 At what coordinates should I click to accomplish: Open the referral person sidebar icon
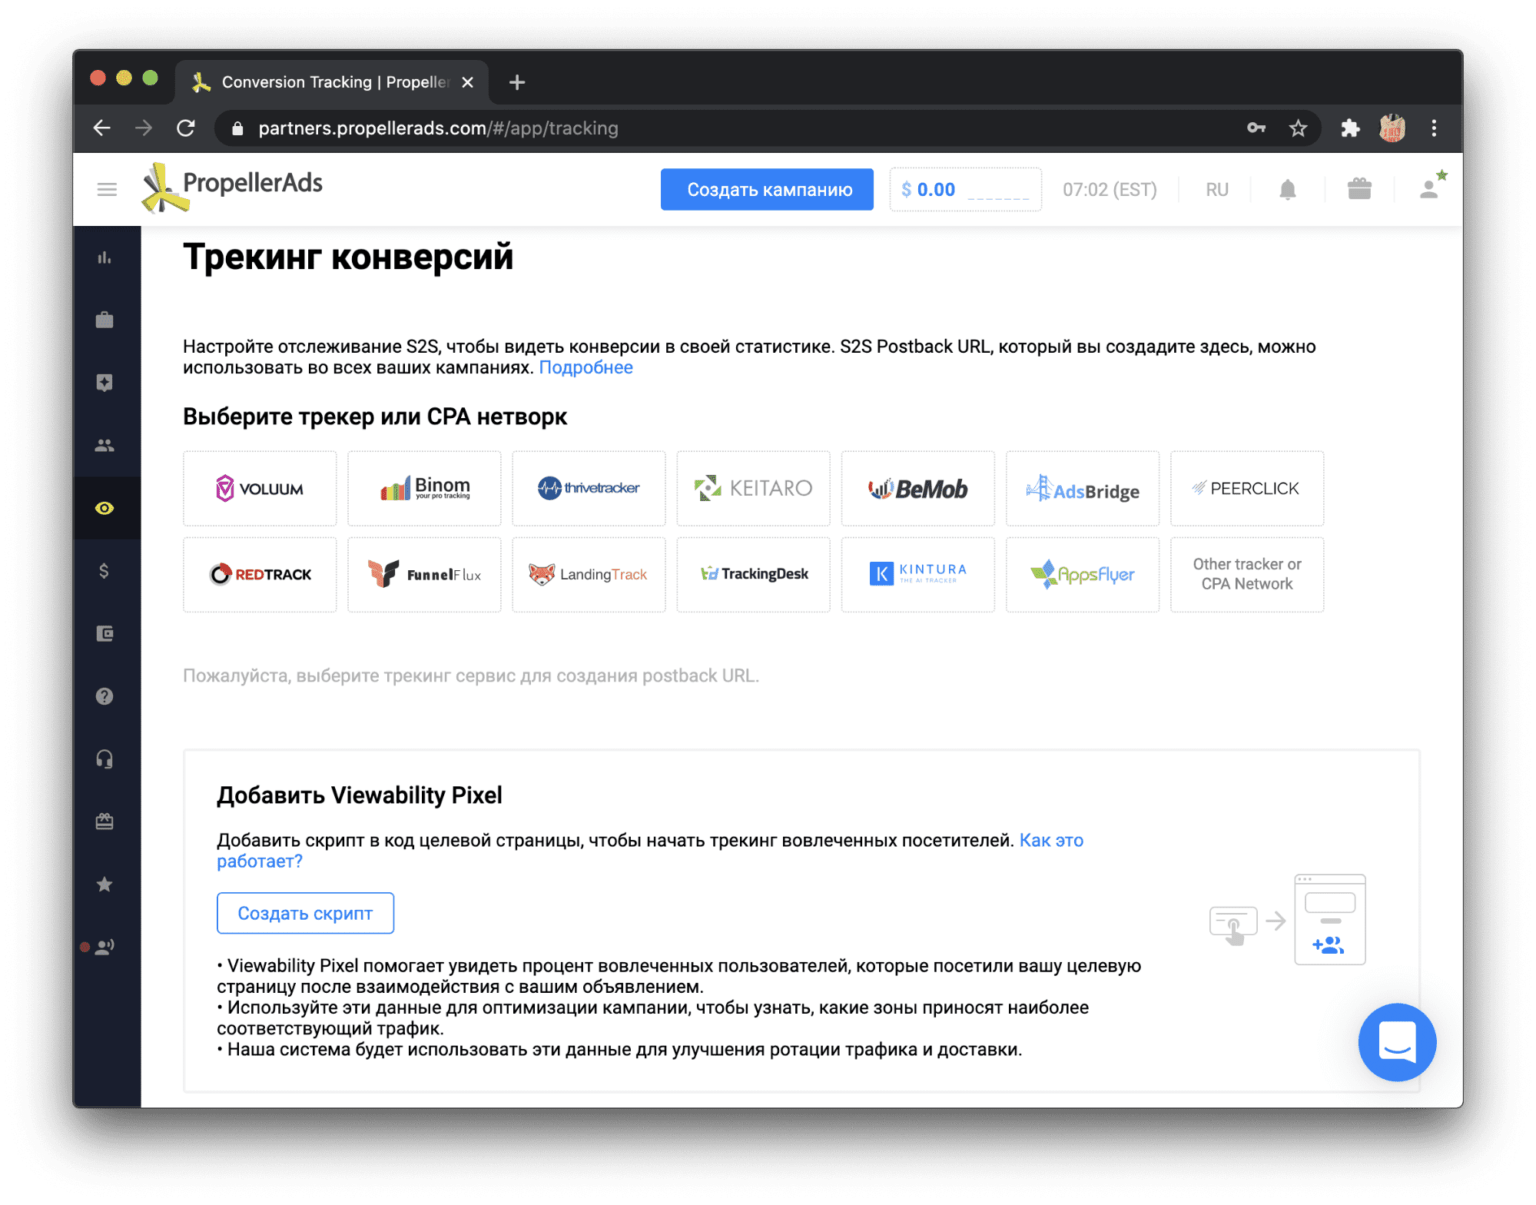(104, 947)
